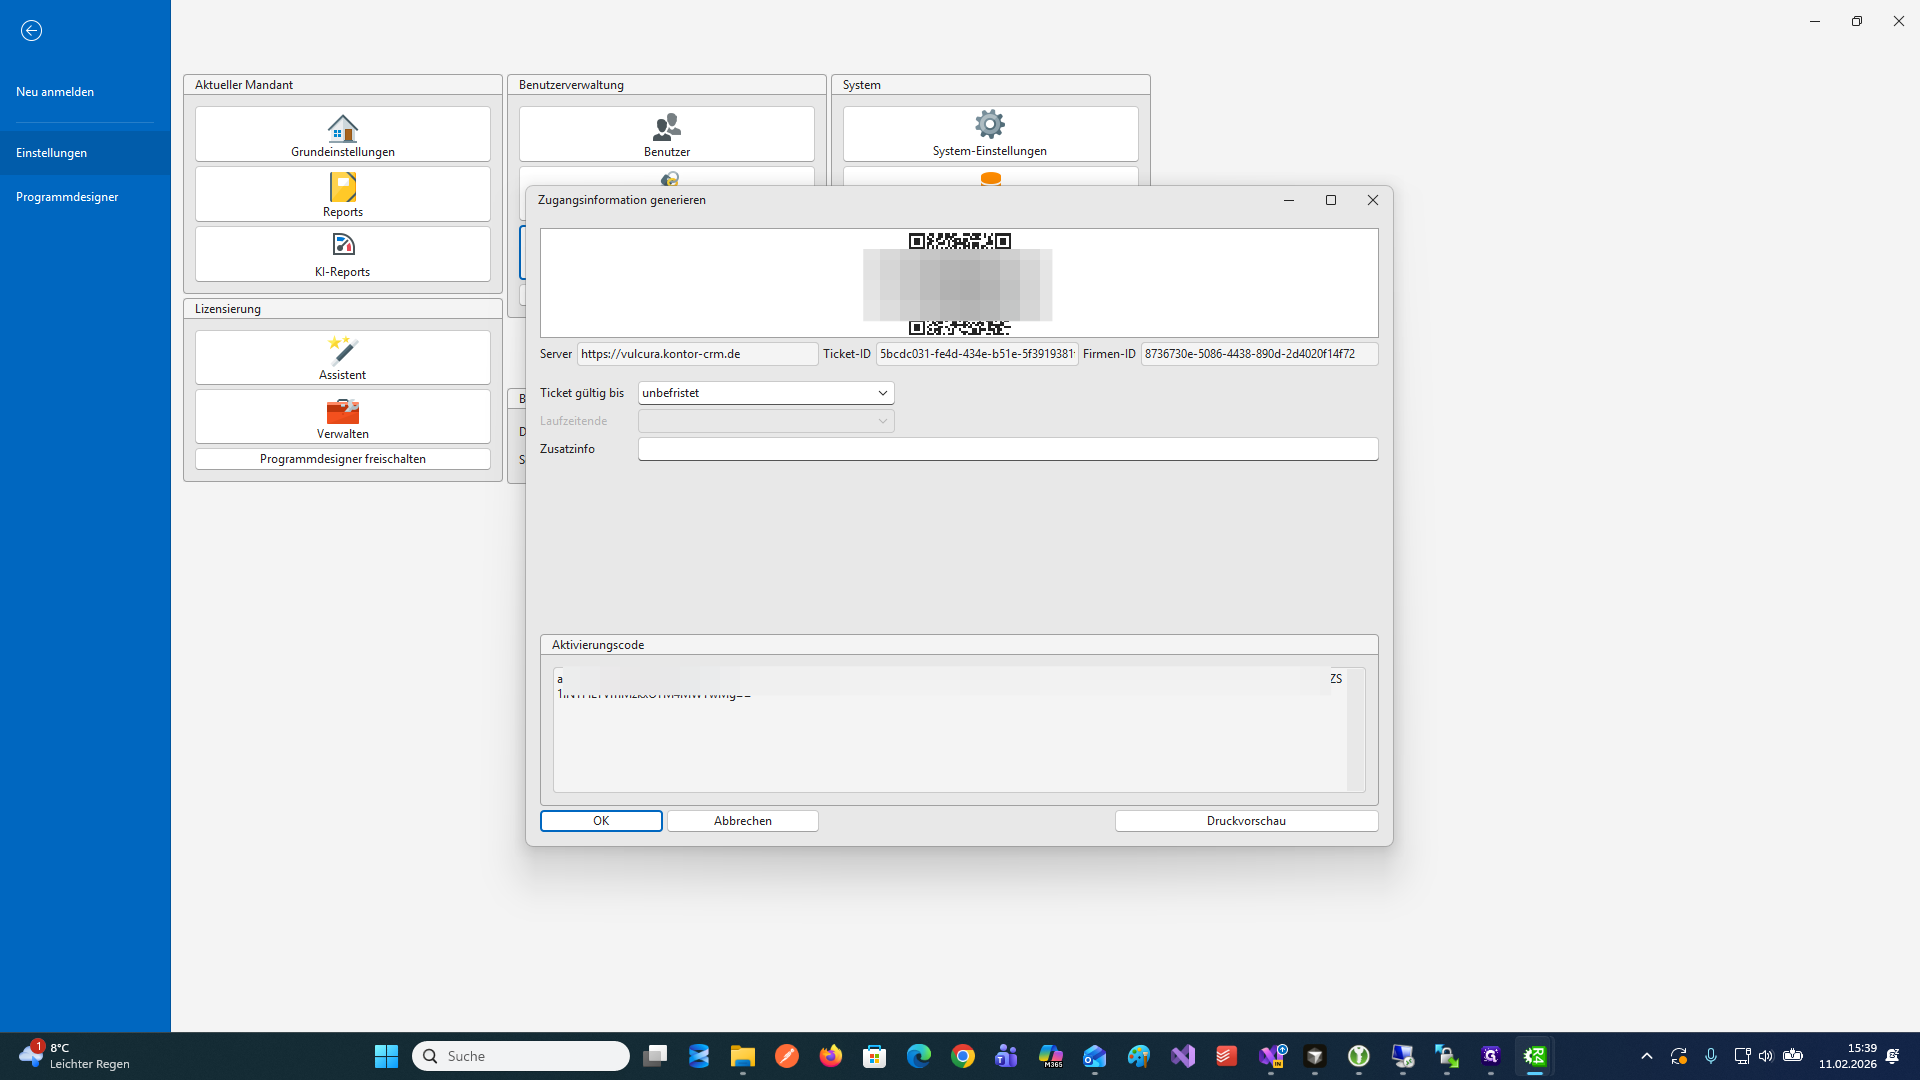The height and width of the screenshot is (1080, 1920).
Task: Expand Ticket gültig bis dropdown
Action: point(882,393)
